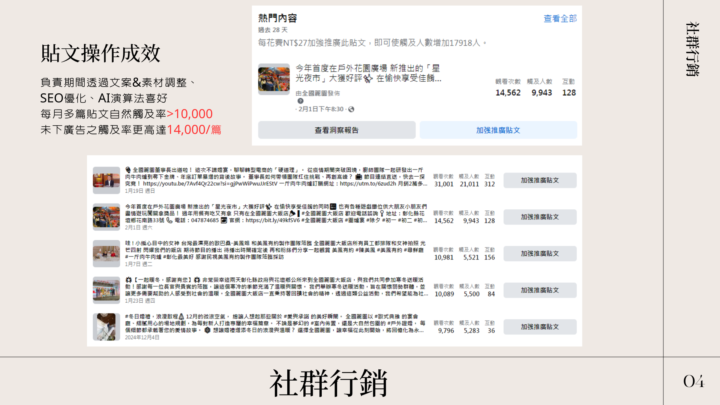Viewport: 720px width, 405px height.
Task: Boost the post with 10,089 views
Action: coord(539,289)
